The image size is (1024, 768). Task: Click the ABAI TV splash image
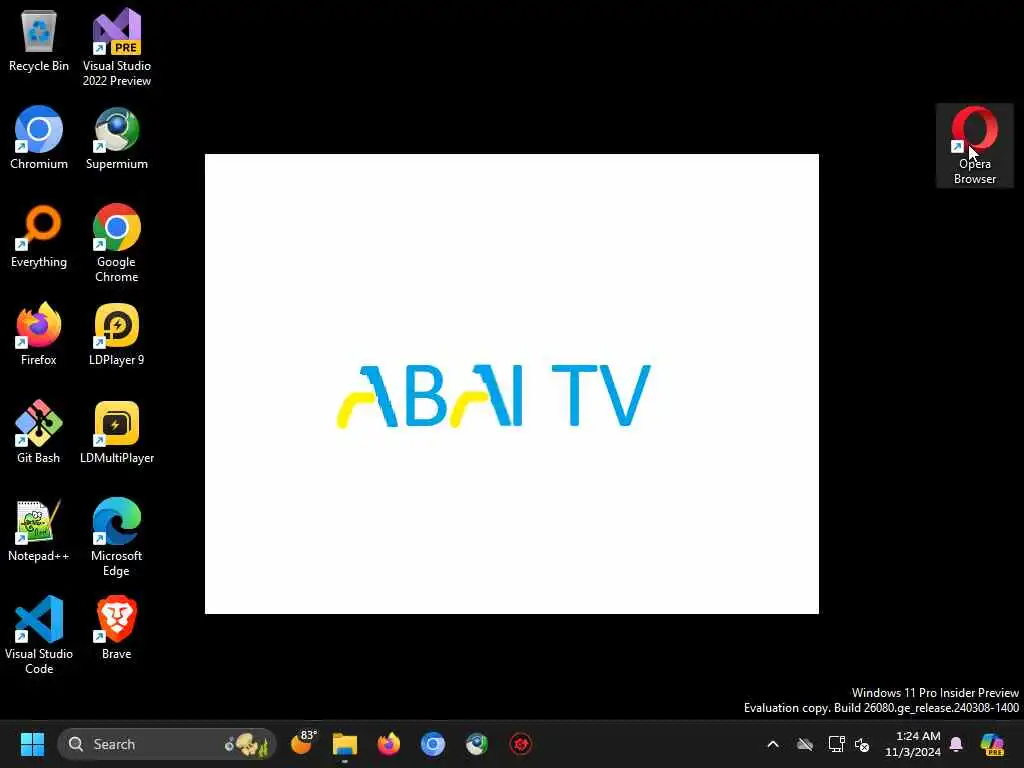pos(511,384)
